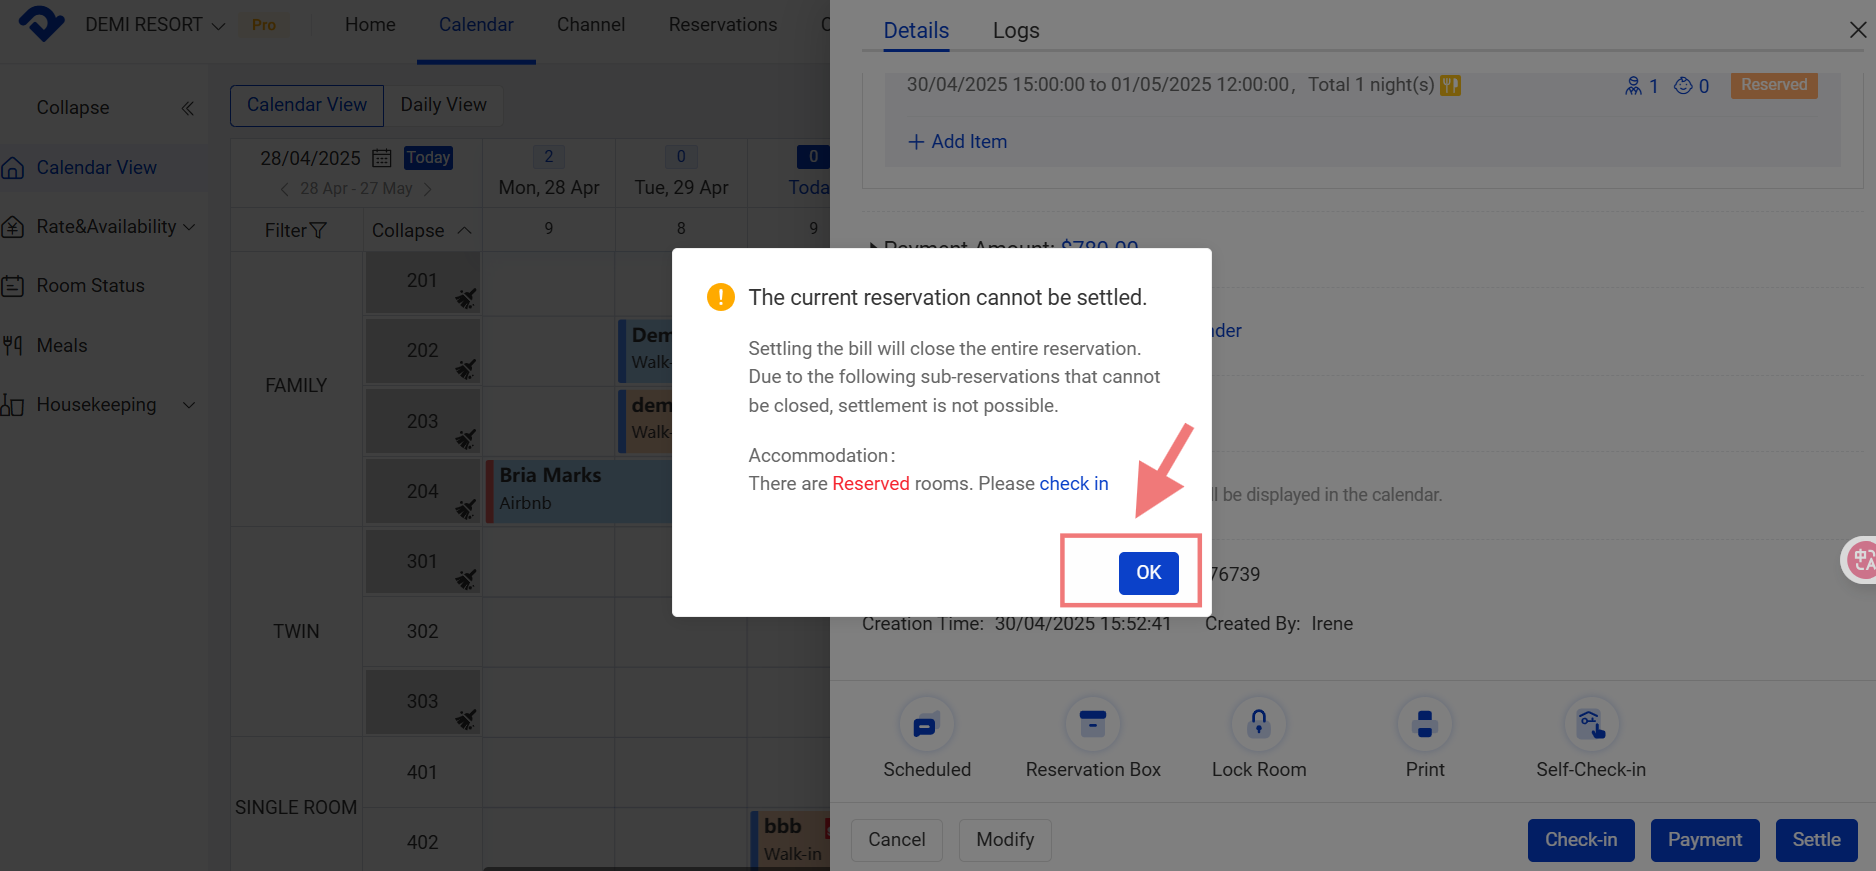Follow the 'check in' link in dialog
1876x871 pixels.
[x=1073, y=484]
